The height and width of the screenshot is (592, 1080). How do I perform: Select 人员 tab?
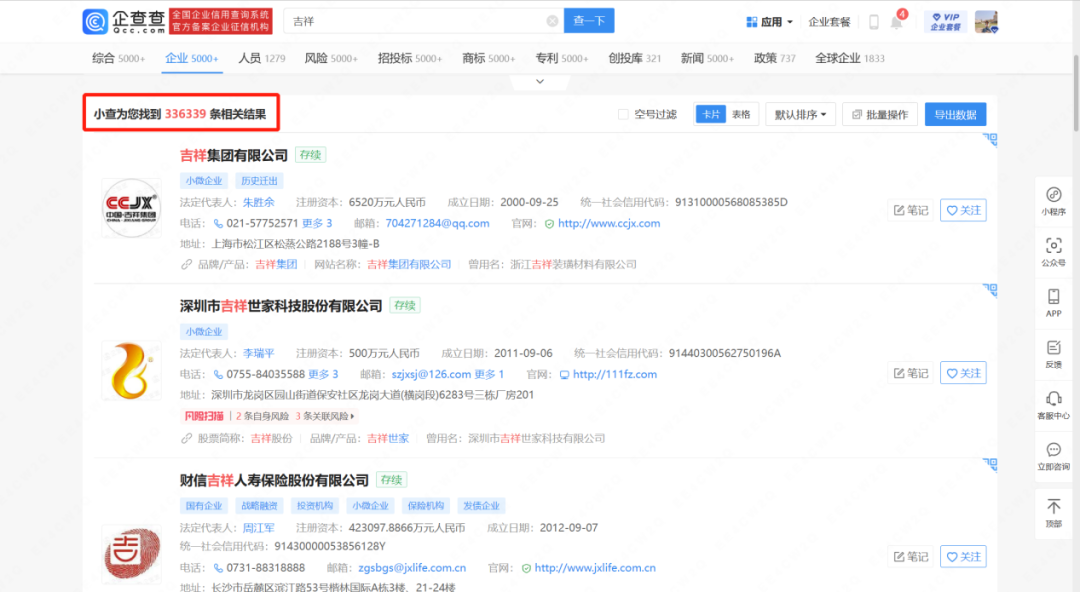tap(262, 59)
